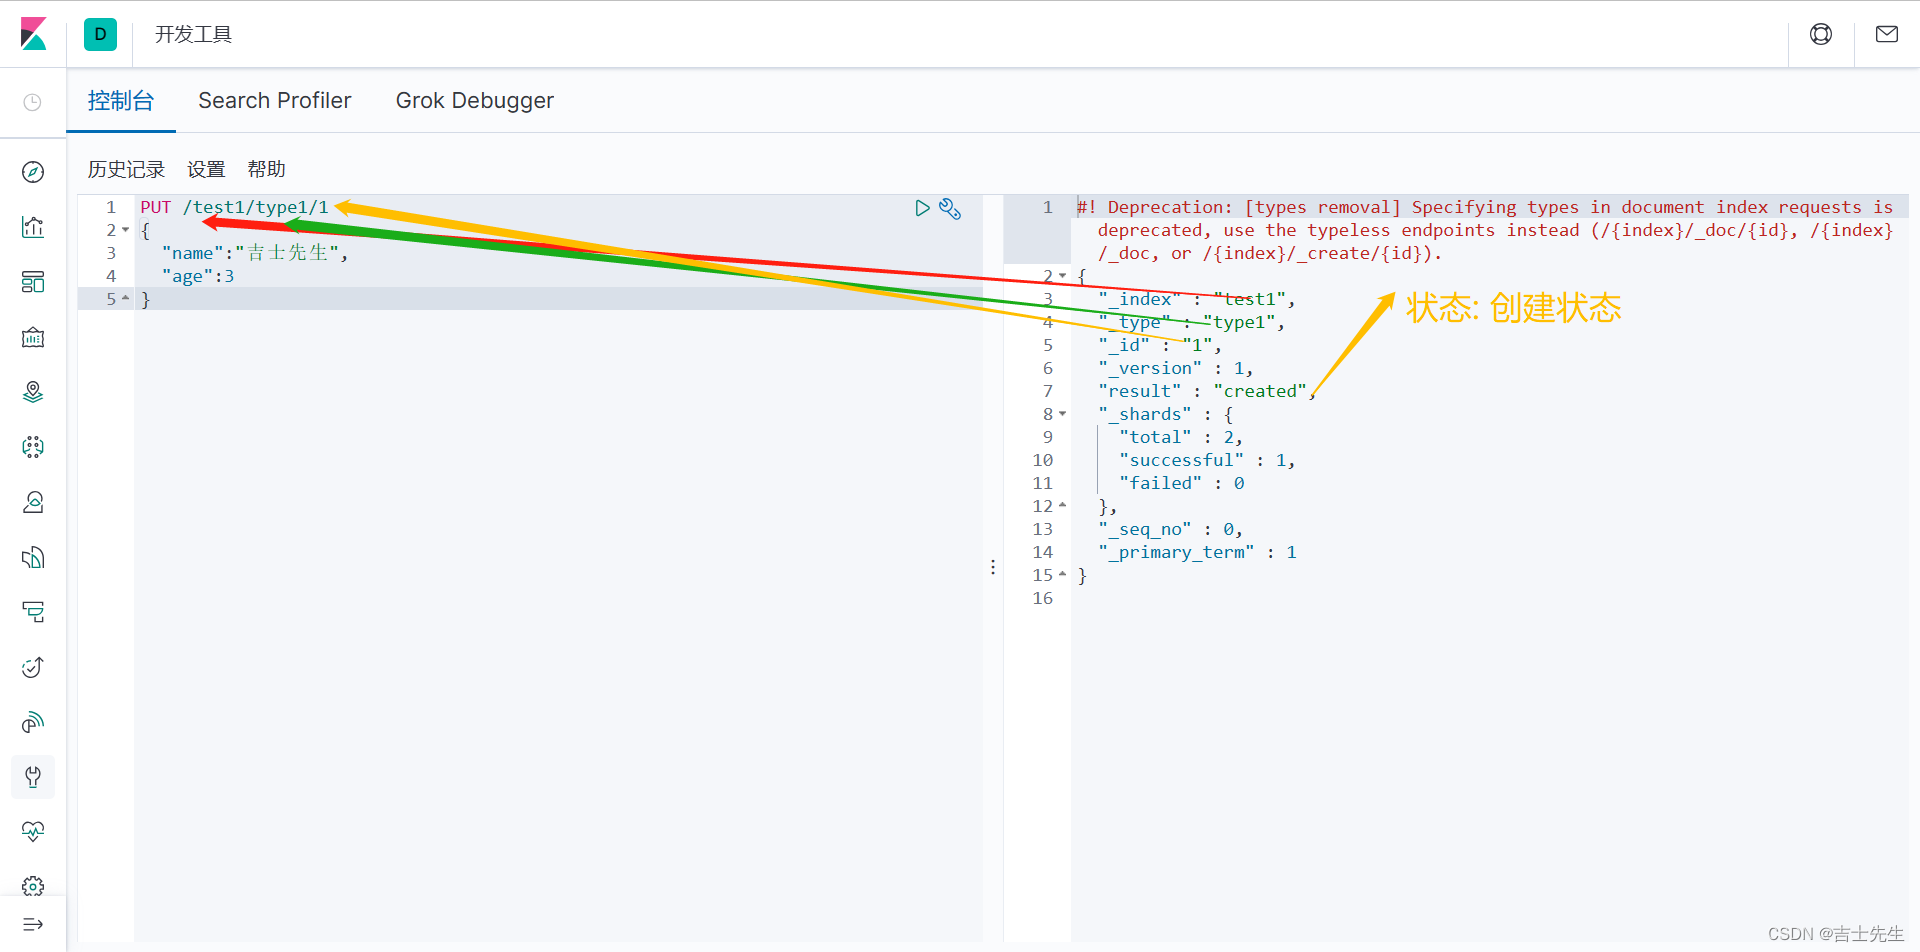Viewport: 1920px width, 952px height.
Task: Open Maps icon in sidebar
Action: (33, 392)
